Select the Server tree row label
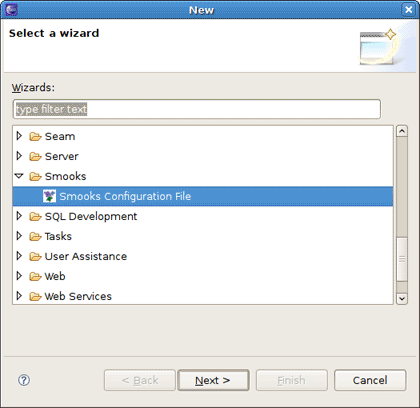The width and height of the screenshot is (420, 408). point(62,156)
